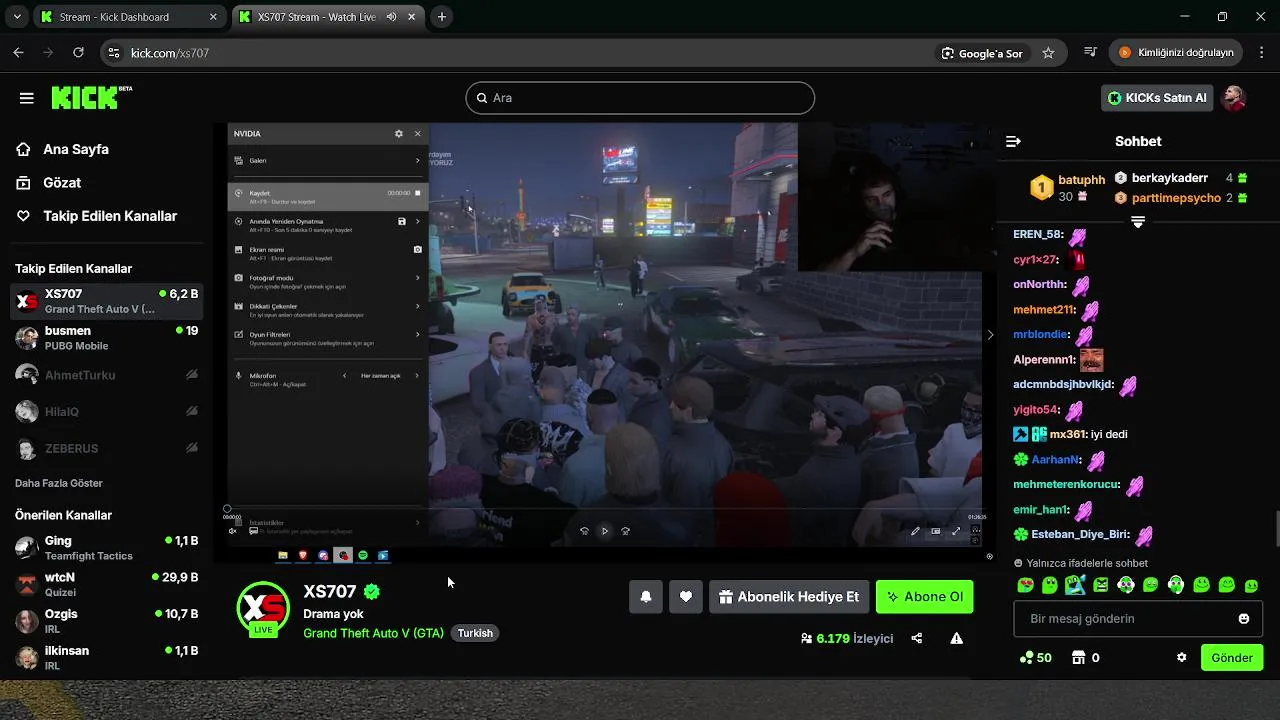Stop recording in the NVIDIA Kaydet row
1280x720 pixels.
[418, 193]
